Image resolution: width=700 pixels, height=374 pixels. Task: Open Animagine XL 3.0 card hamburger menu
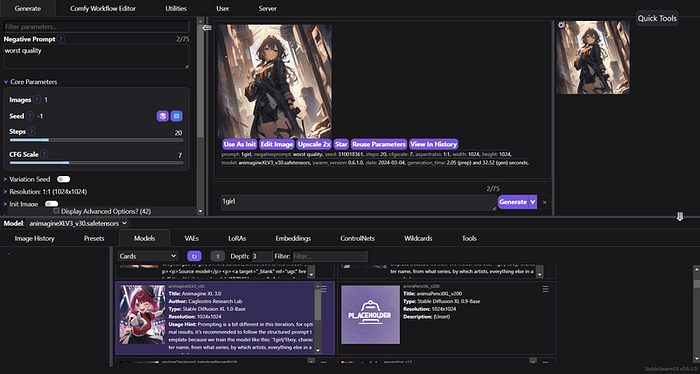[324, 289]
